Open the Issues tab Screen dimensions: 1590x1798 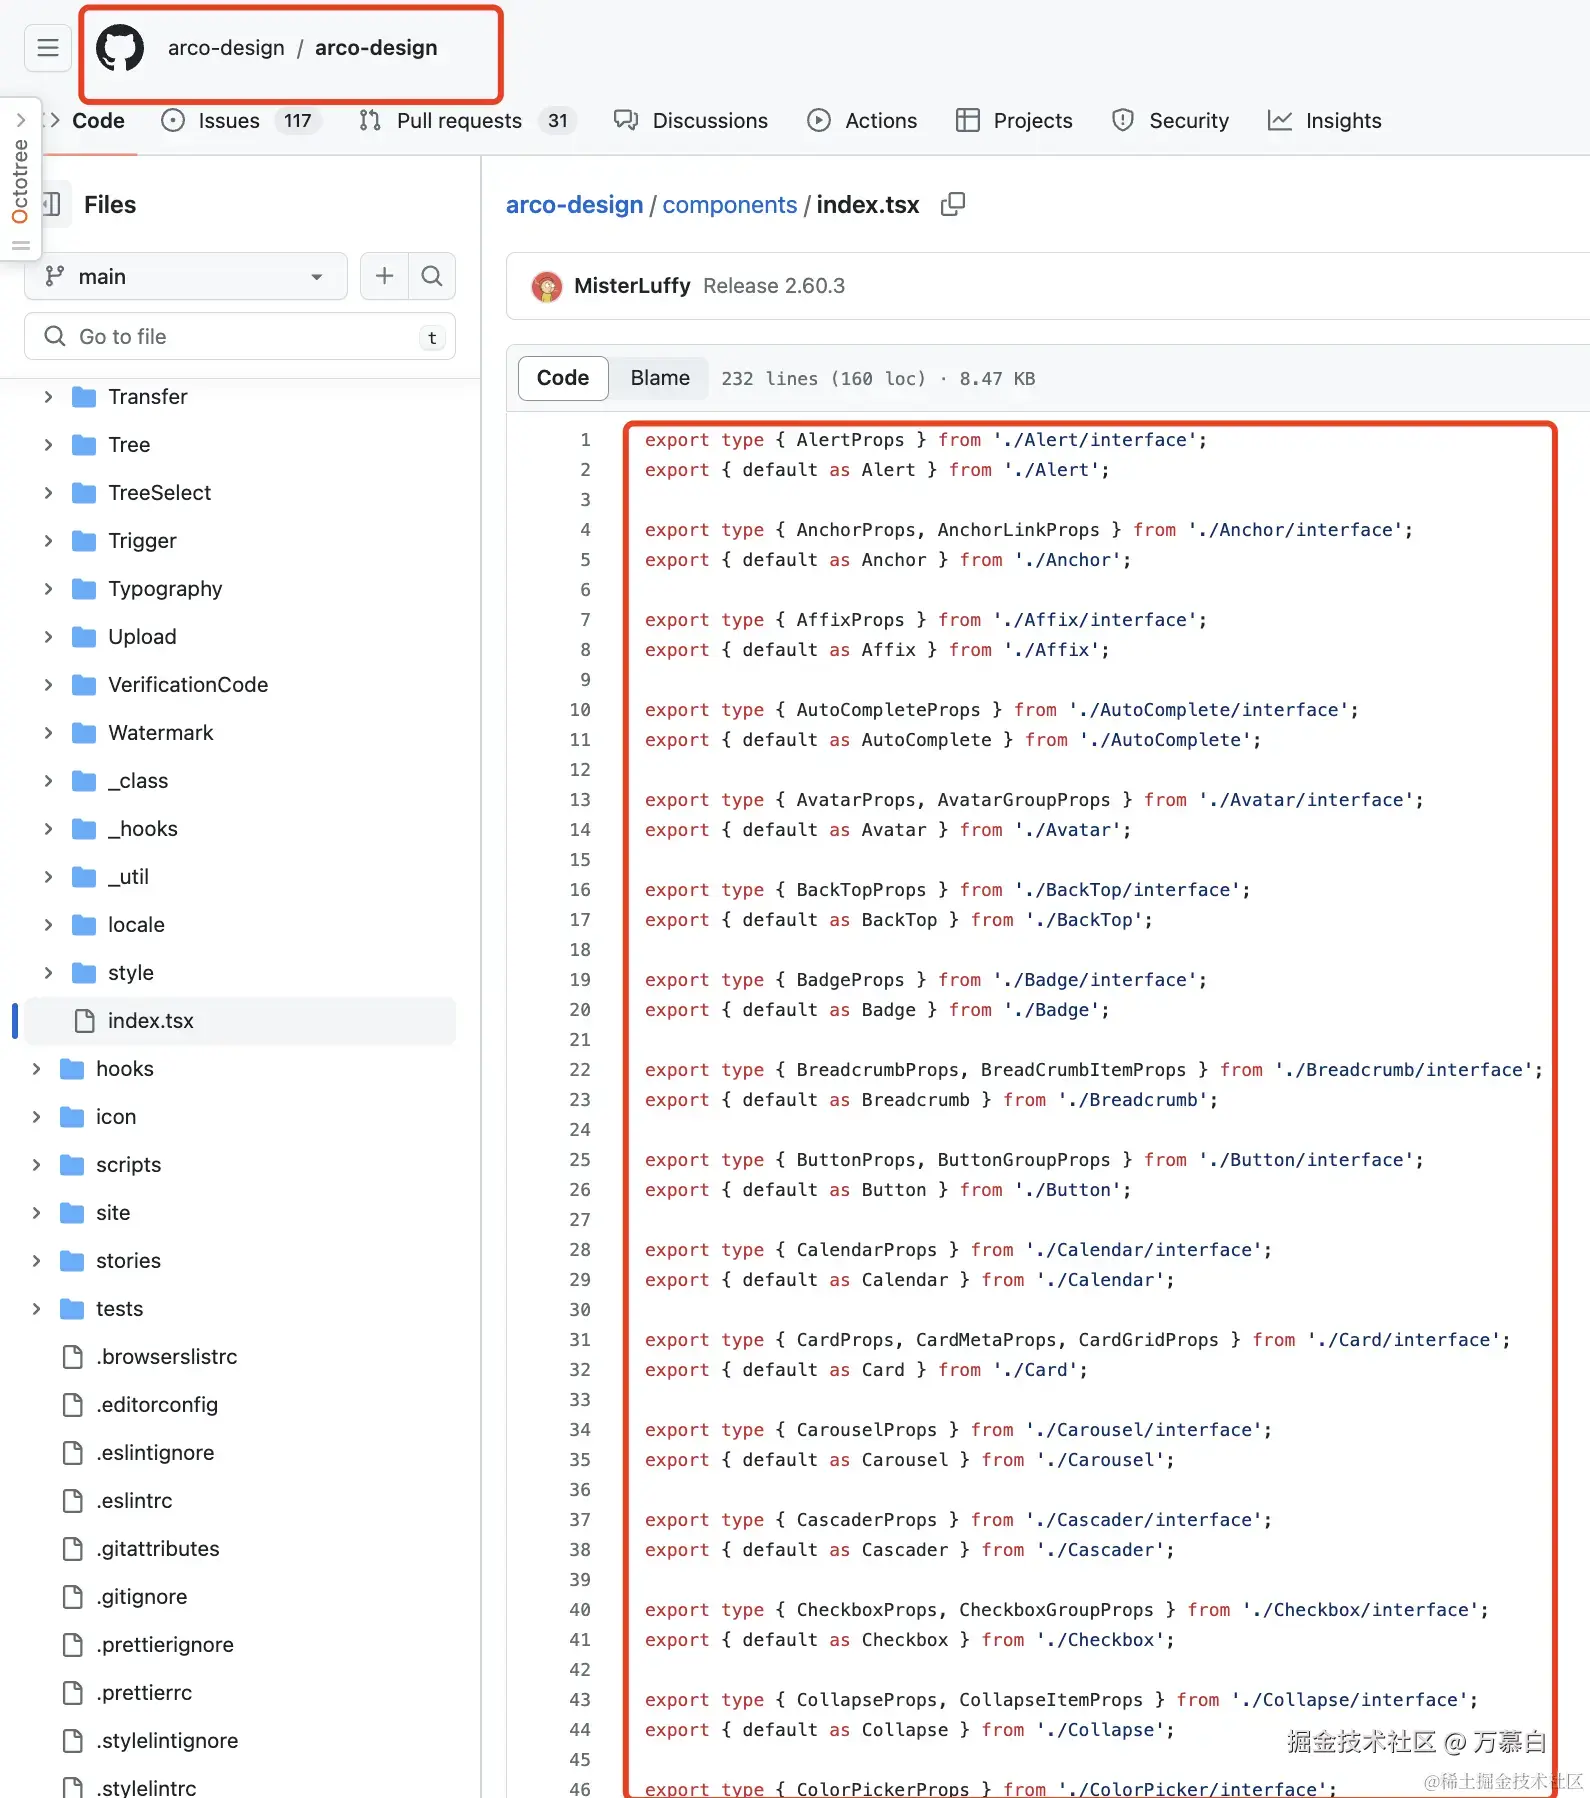click(241, 120)
